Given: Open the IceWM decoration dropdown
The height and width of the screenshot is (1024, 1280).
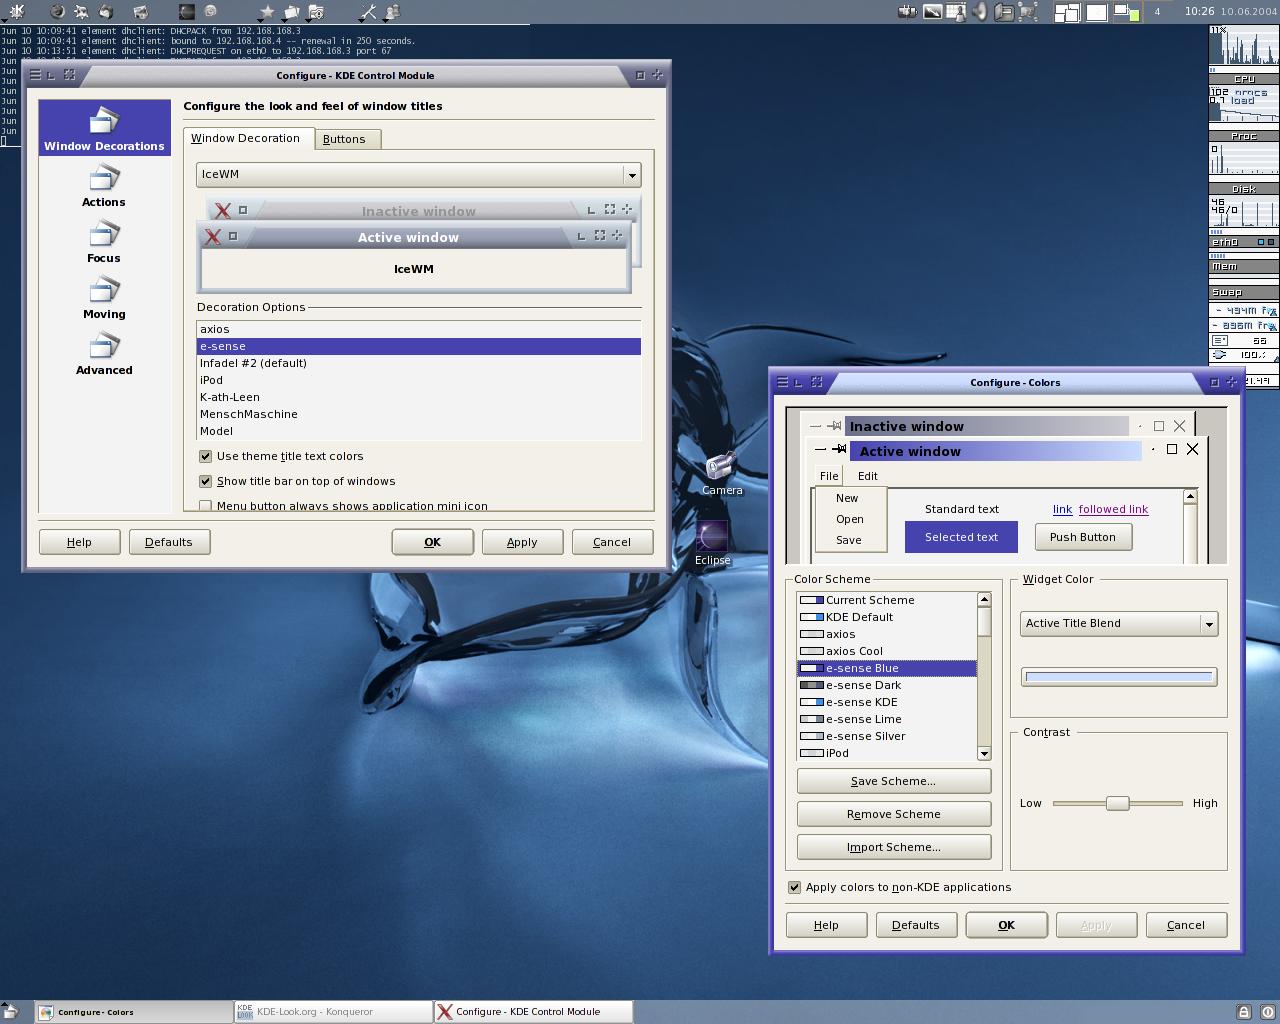Looking at the screenshot, I should (x=418, y=174).
